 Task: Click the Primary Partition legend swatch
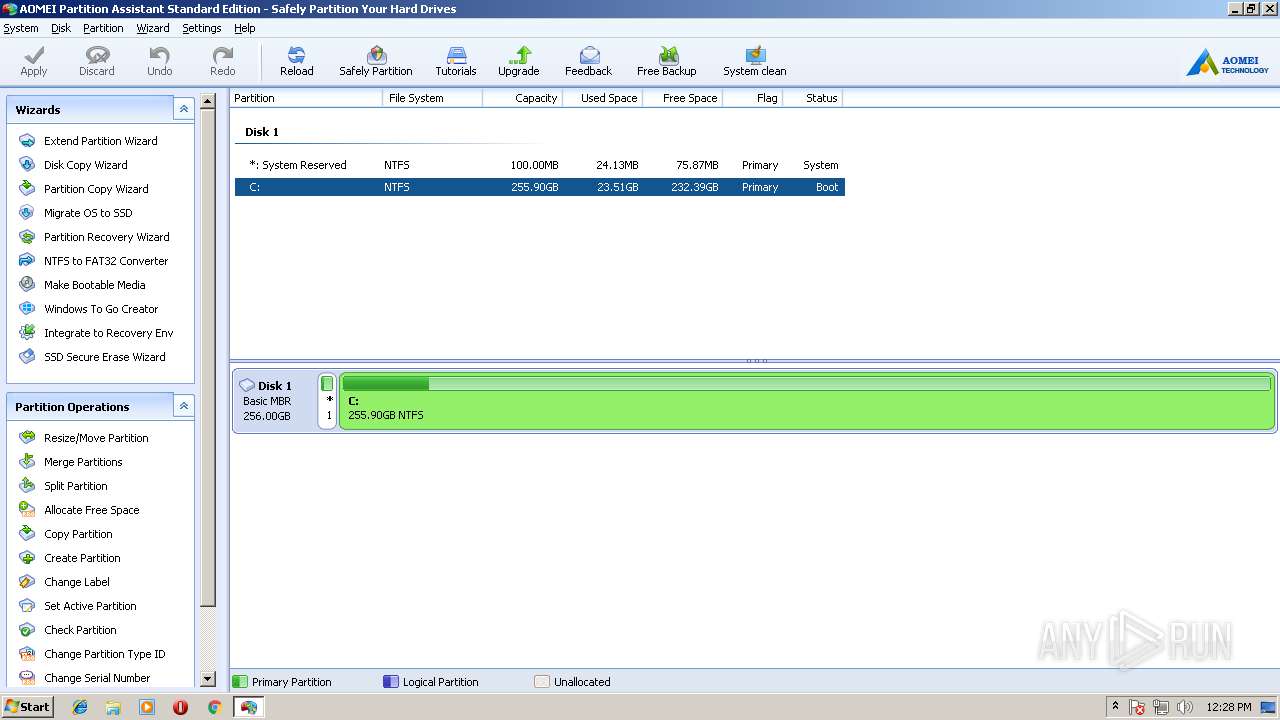click(239, 682)
